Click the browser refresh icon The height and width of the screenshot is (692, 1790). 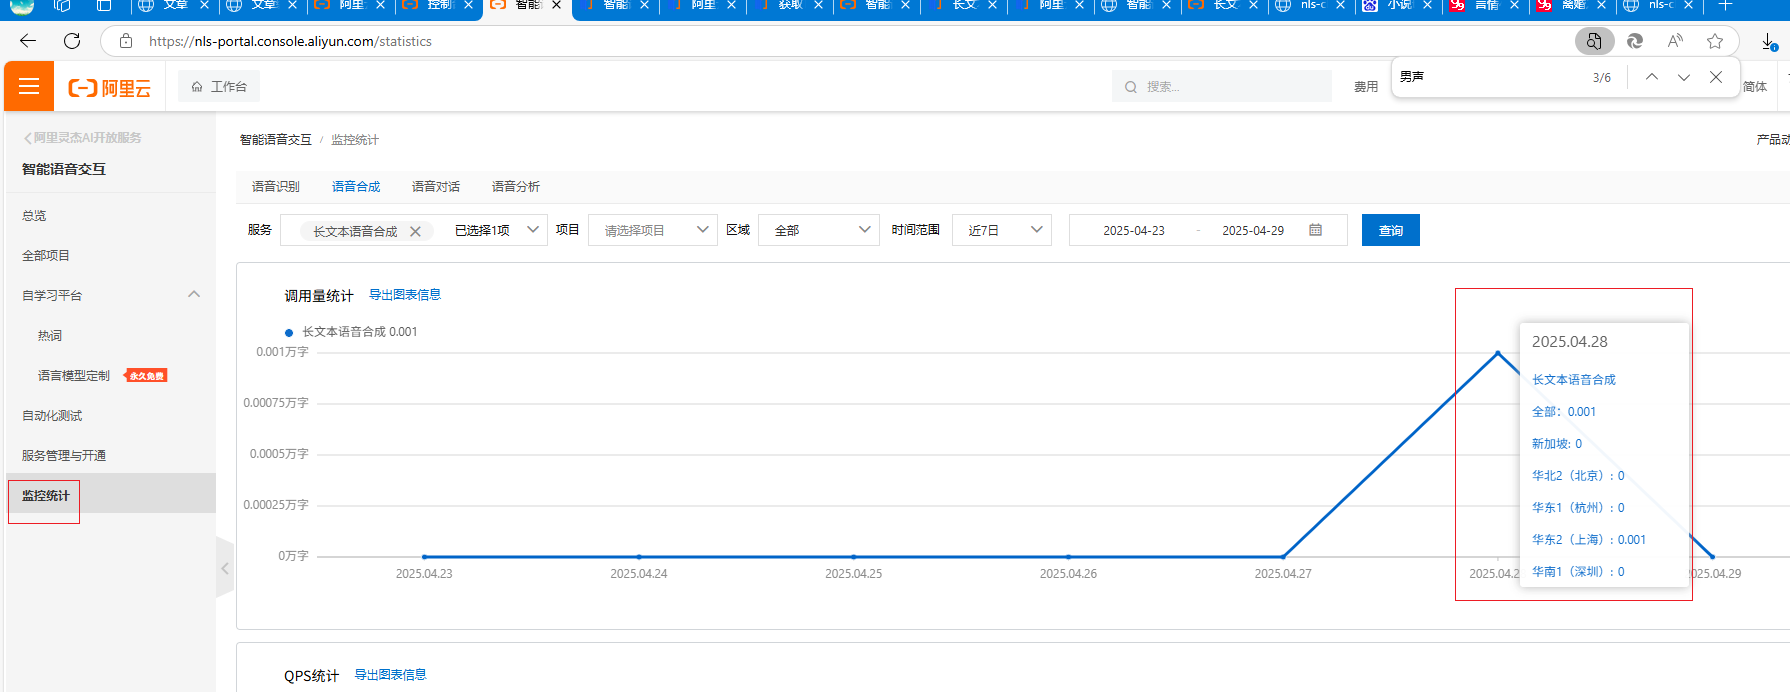click(72, 41)
